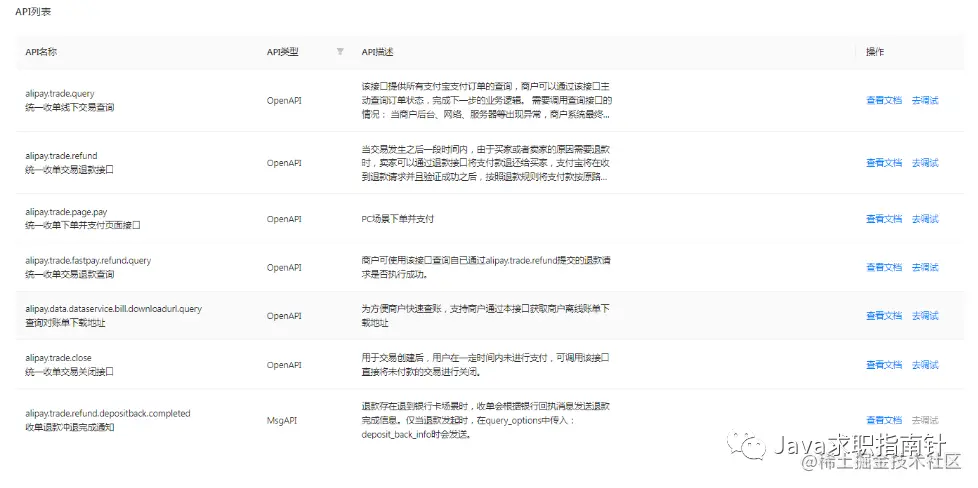978x488 pixels.
Task: Open 查看文档 for refund.depositback.completed row
Action: (x=884, y=420)
